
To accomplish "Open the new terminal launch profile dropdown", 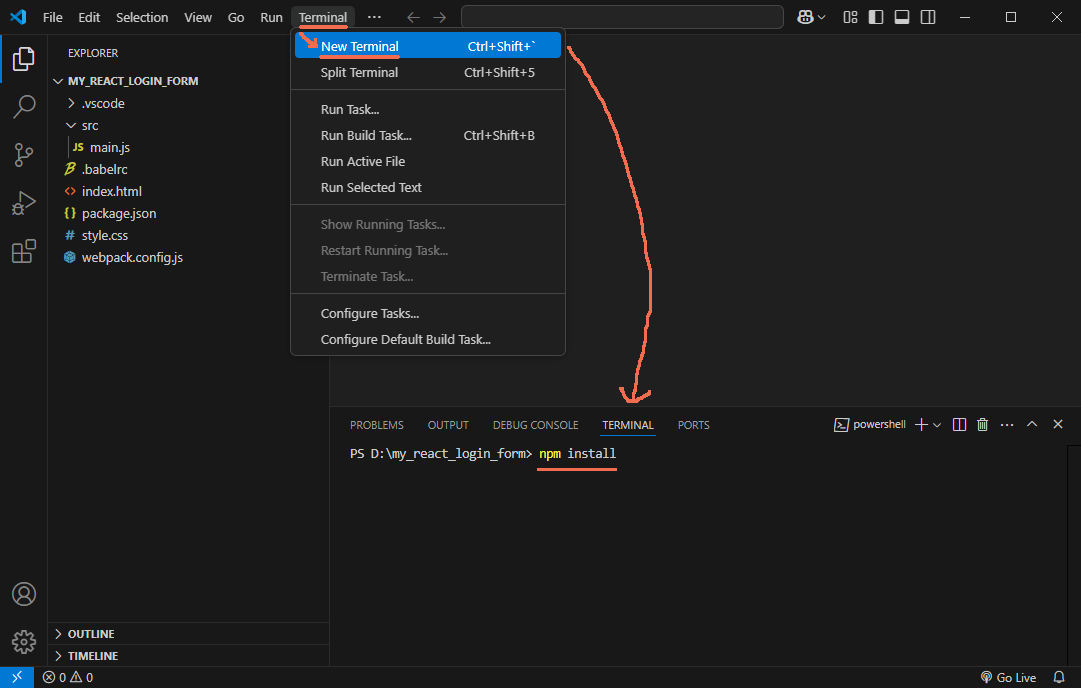I will click(937, 425).
